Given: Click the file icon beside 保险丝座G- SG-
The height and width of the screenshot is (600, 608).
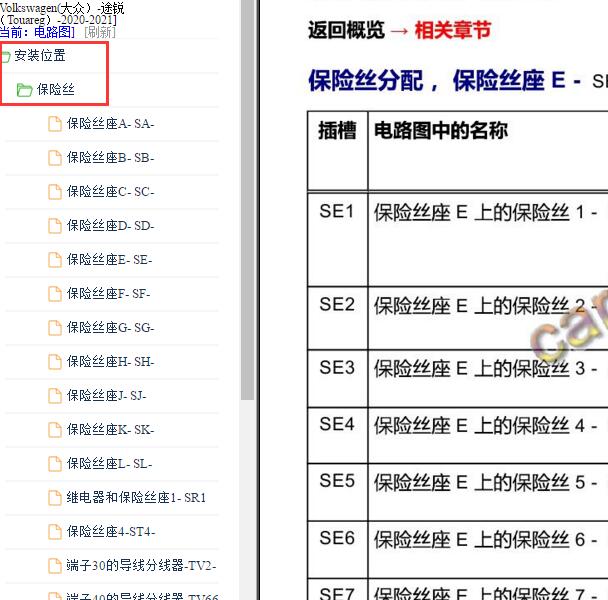Looking at the screenshot, I should pos(55,328).
